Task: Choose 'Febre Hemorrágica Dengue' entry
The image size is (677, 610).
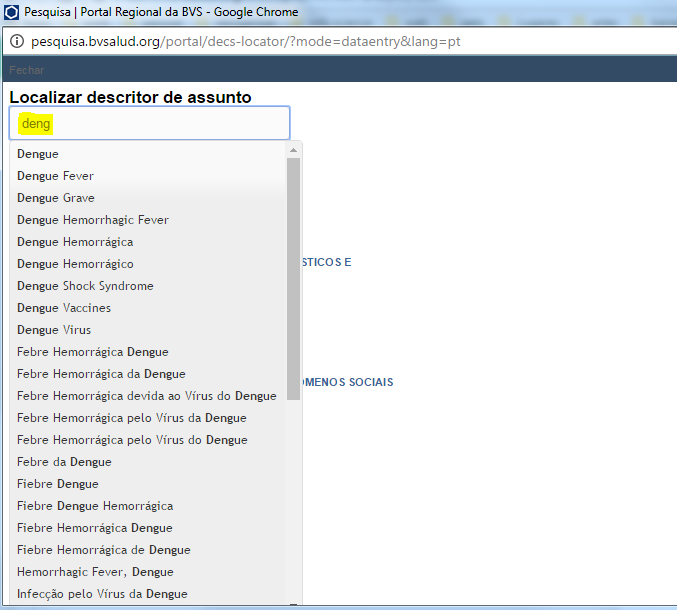Action: [x=148, y=352]
